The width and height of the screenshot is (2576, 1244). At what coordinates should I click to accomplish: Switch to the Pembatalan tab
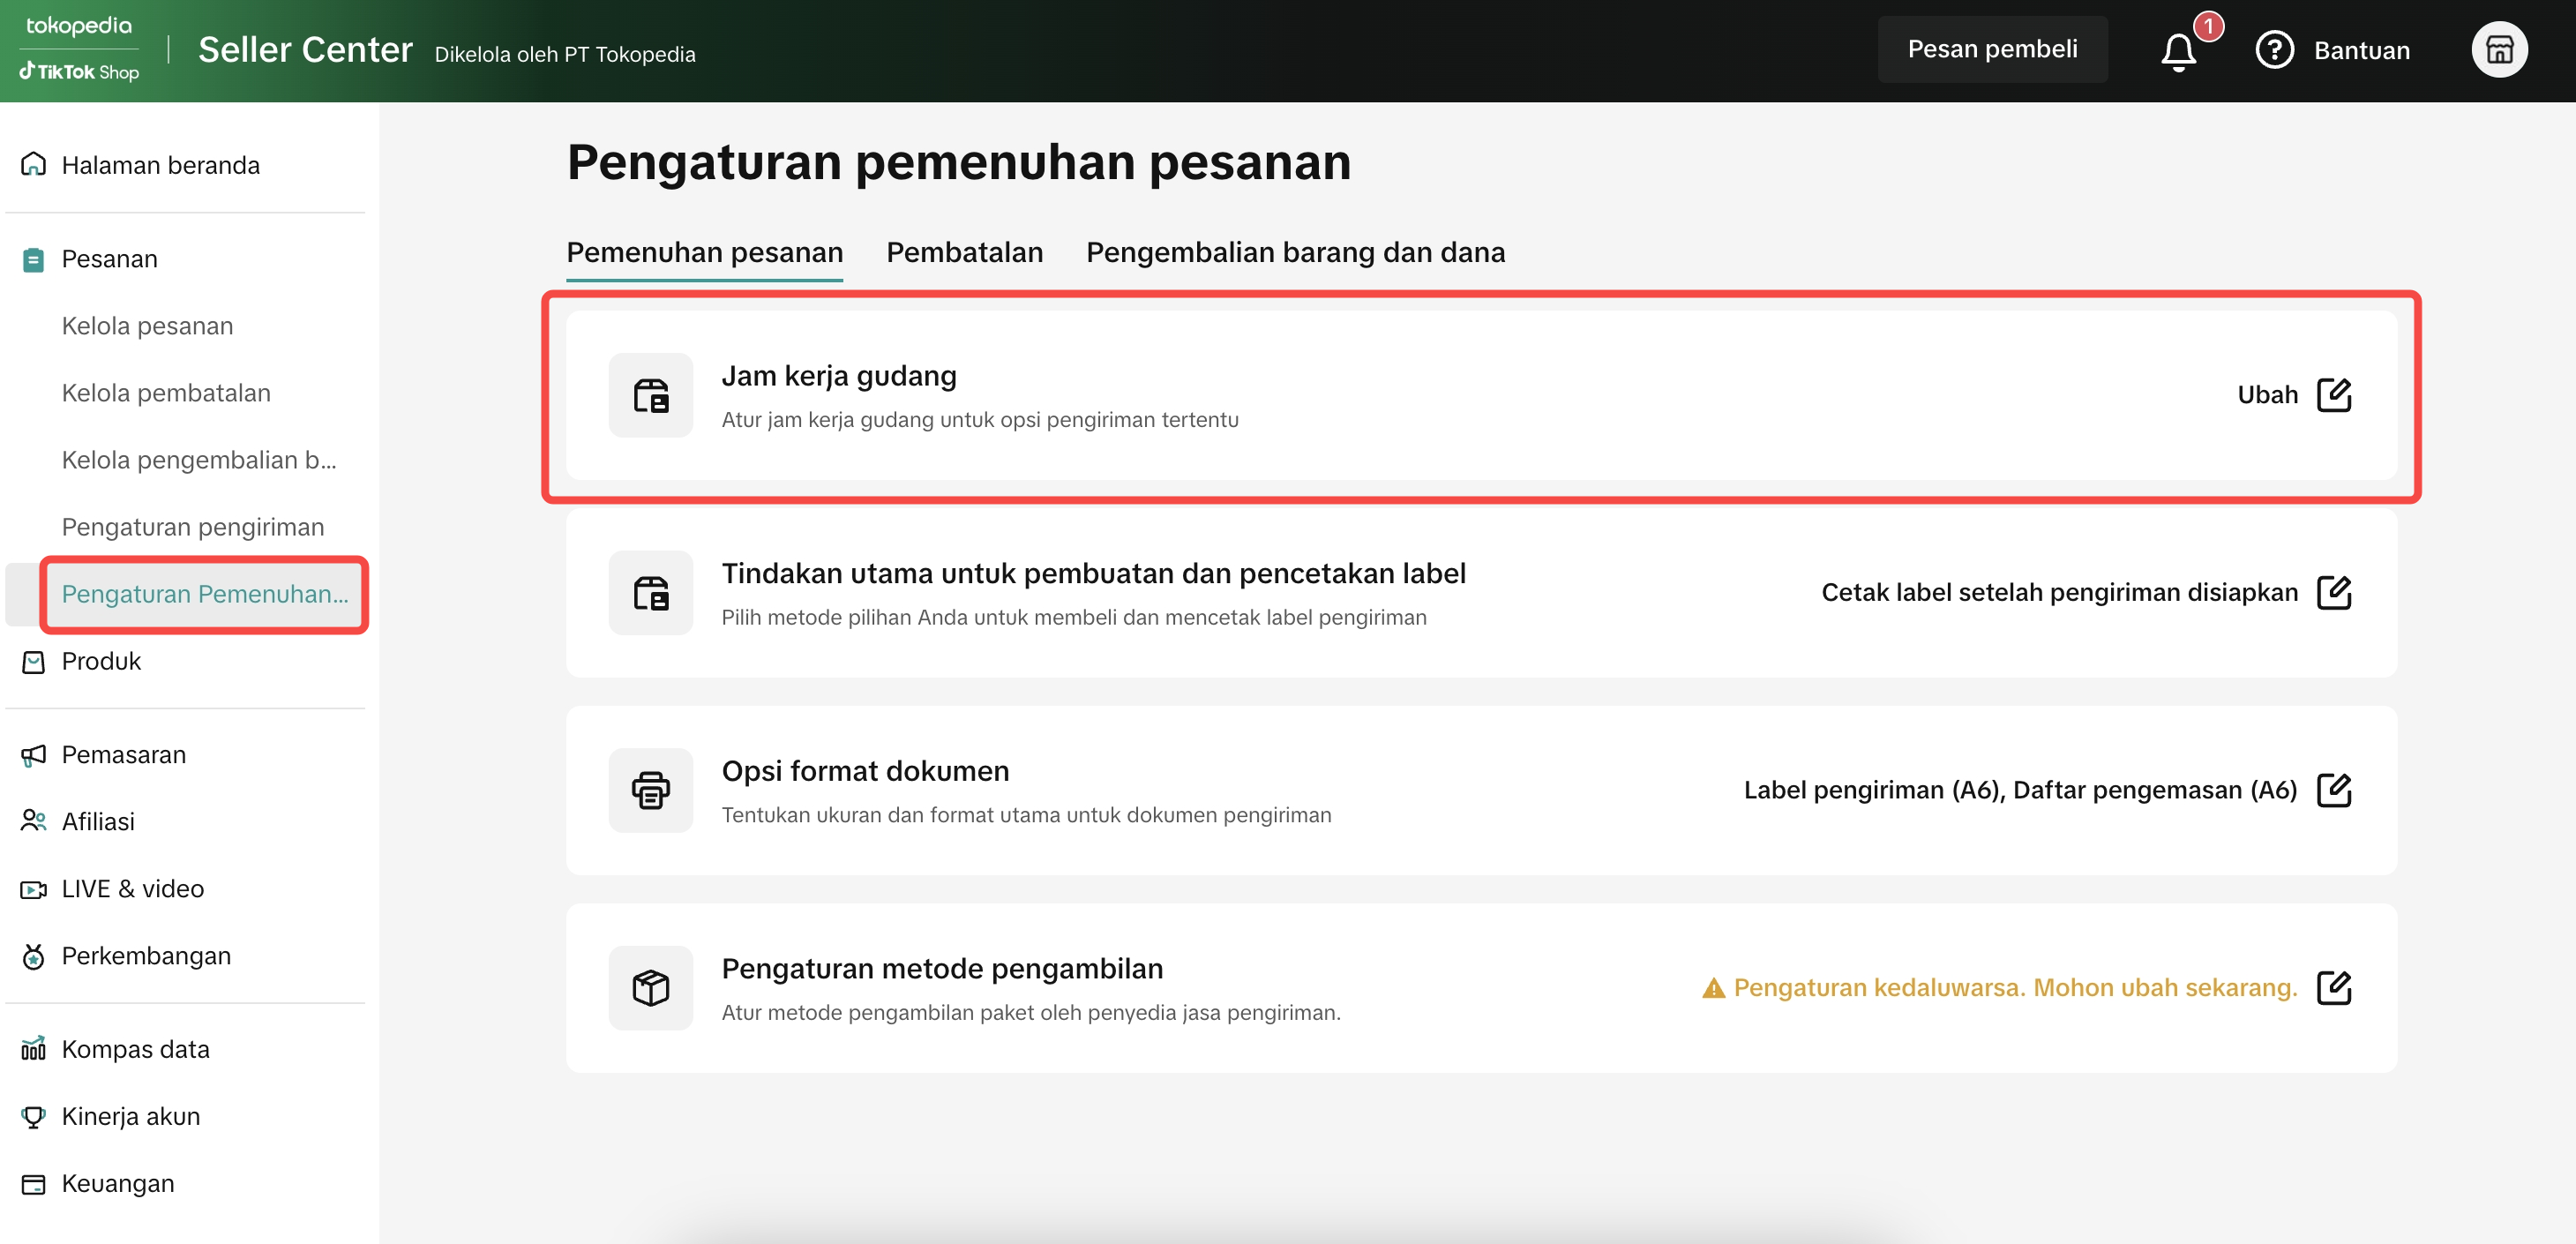(x=964, y=252)
